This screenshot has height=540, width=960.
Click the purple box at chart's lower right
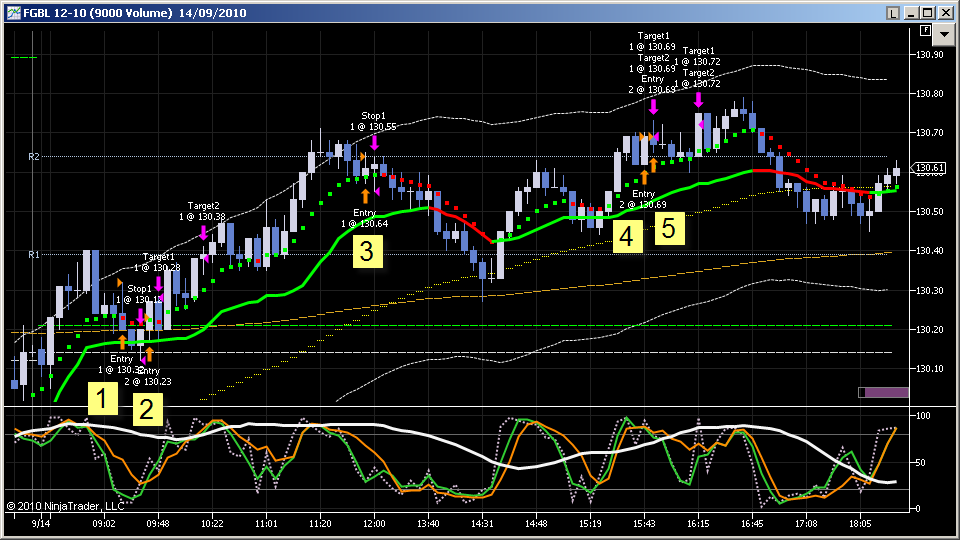[x=883, y=392]
